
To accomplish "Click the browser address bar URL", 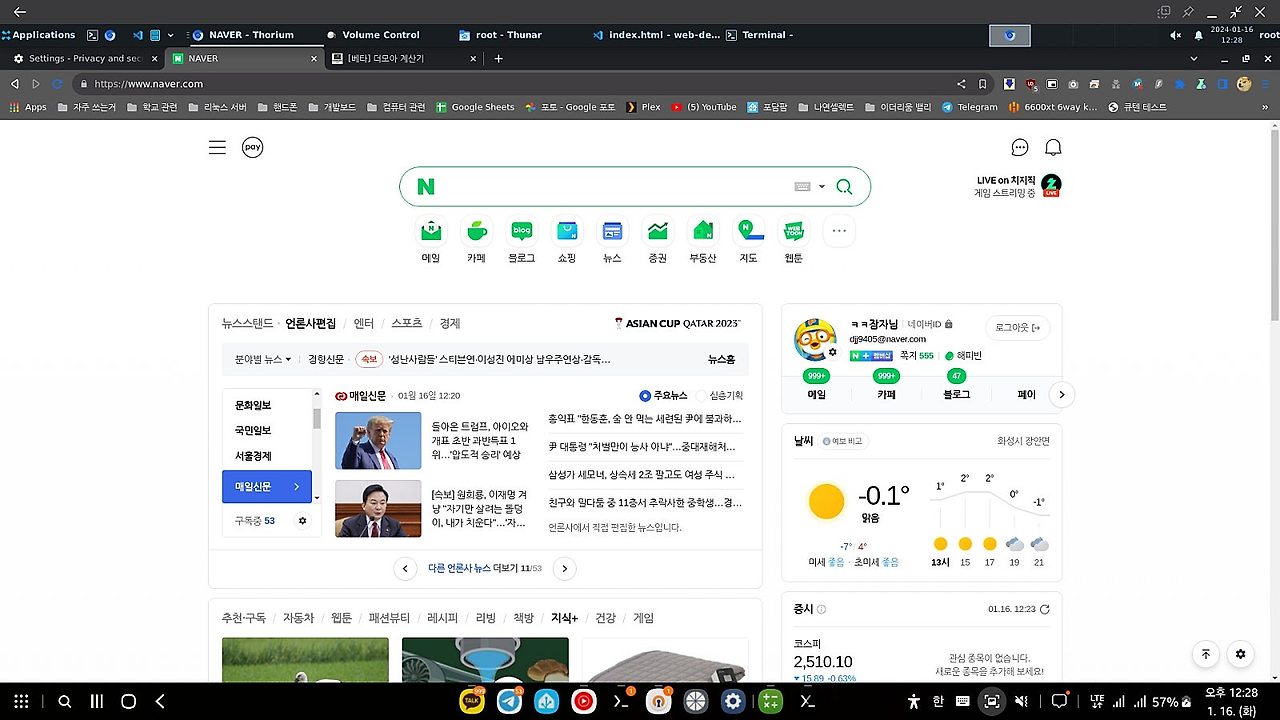I will [x=149, y=84].
